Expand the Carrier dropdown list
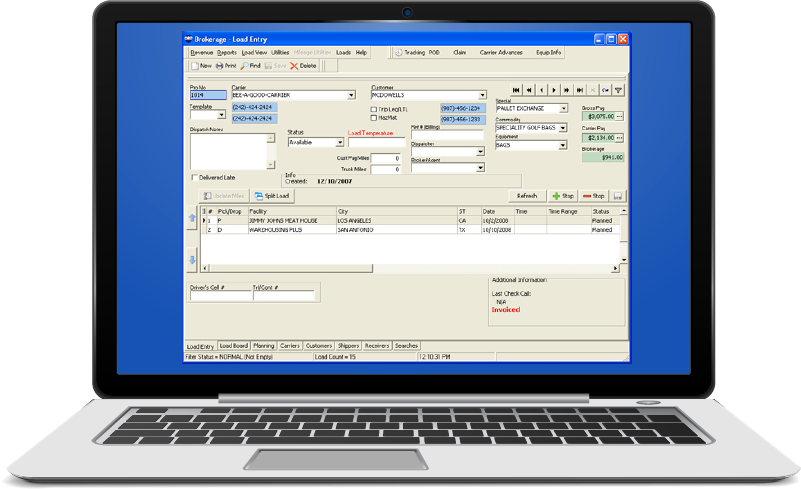The height and width of the screenshot is (489, 801). (x=351, y=95)
